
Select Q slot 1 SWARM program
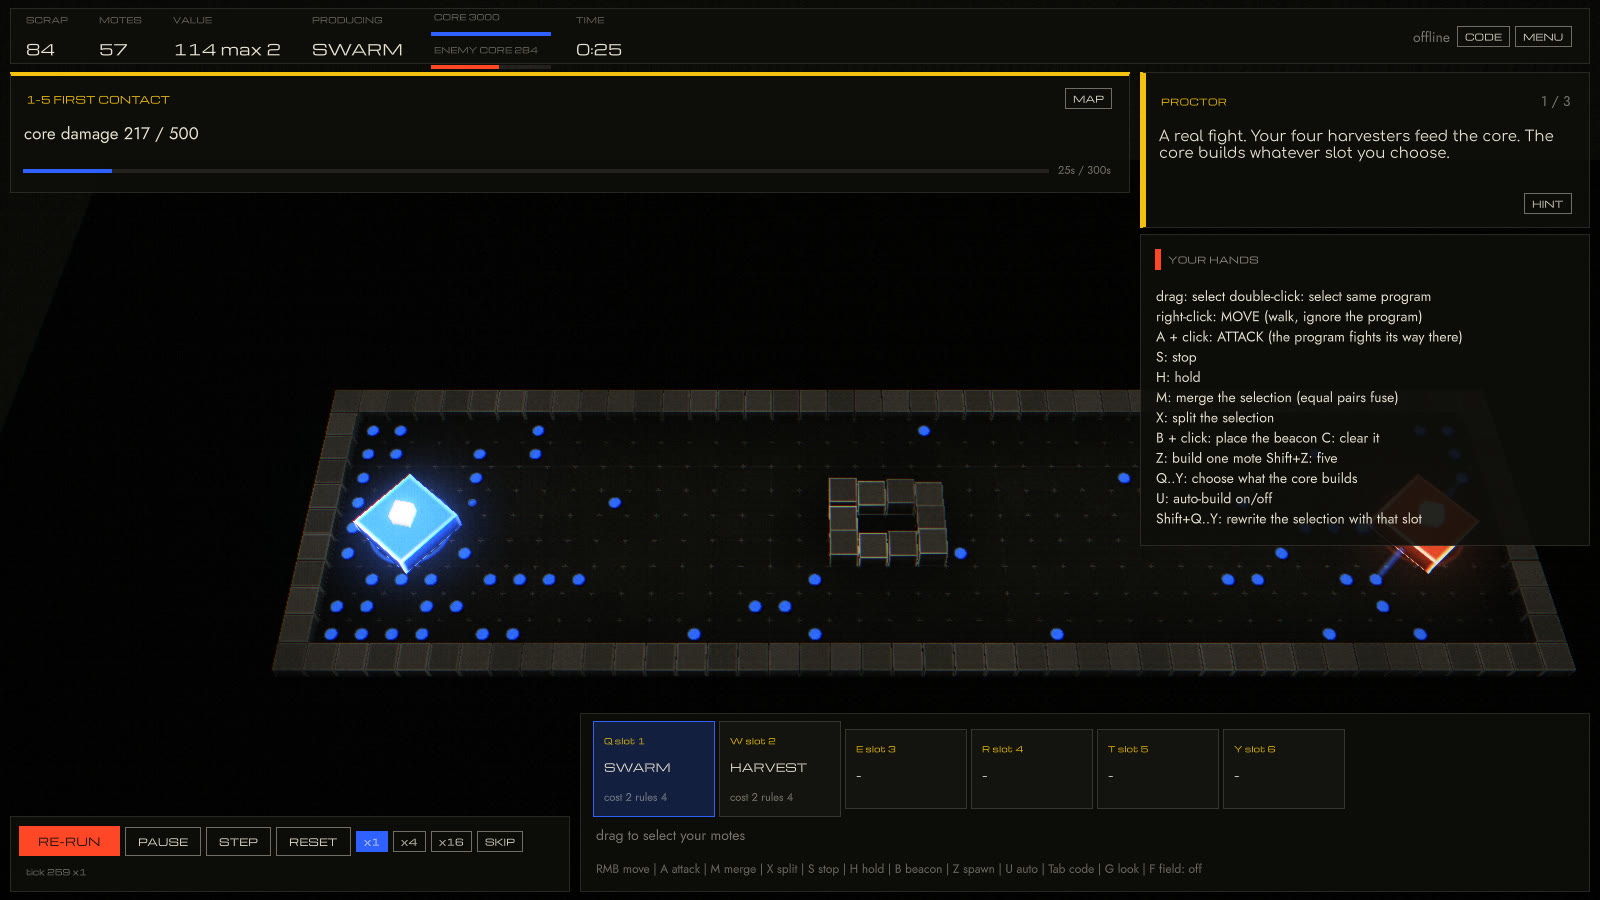tap(654, 769)
